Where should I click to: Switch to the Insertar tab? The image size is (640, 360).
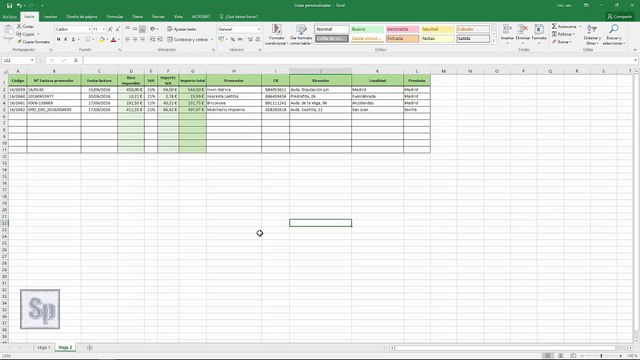tap(51, 17)
